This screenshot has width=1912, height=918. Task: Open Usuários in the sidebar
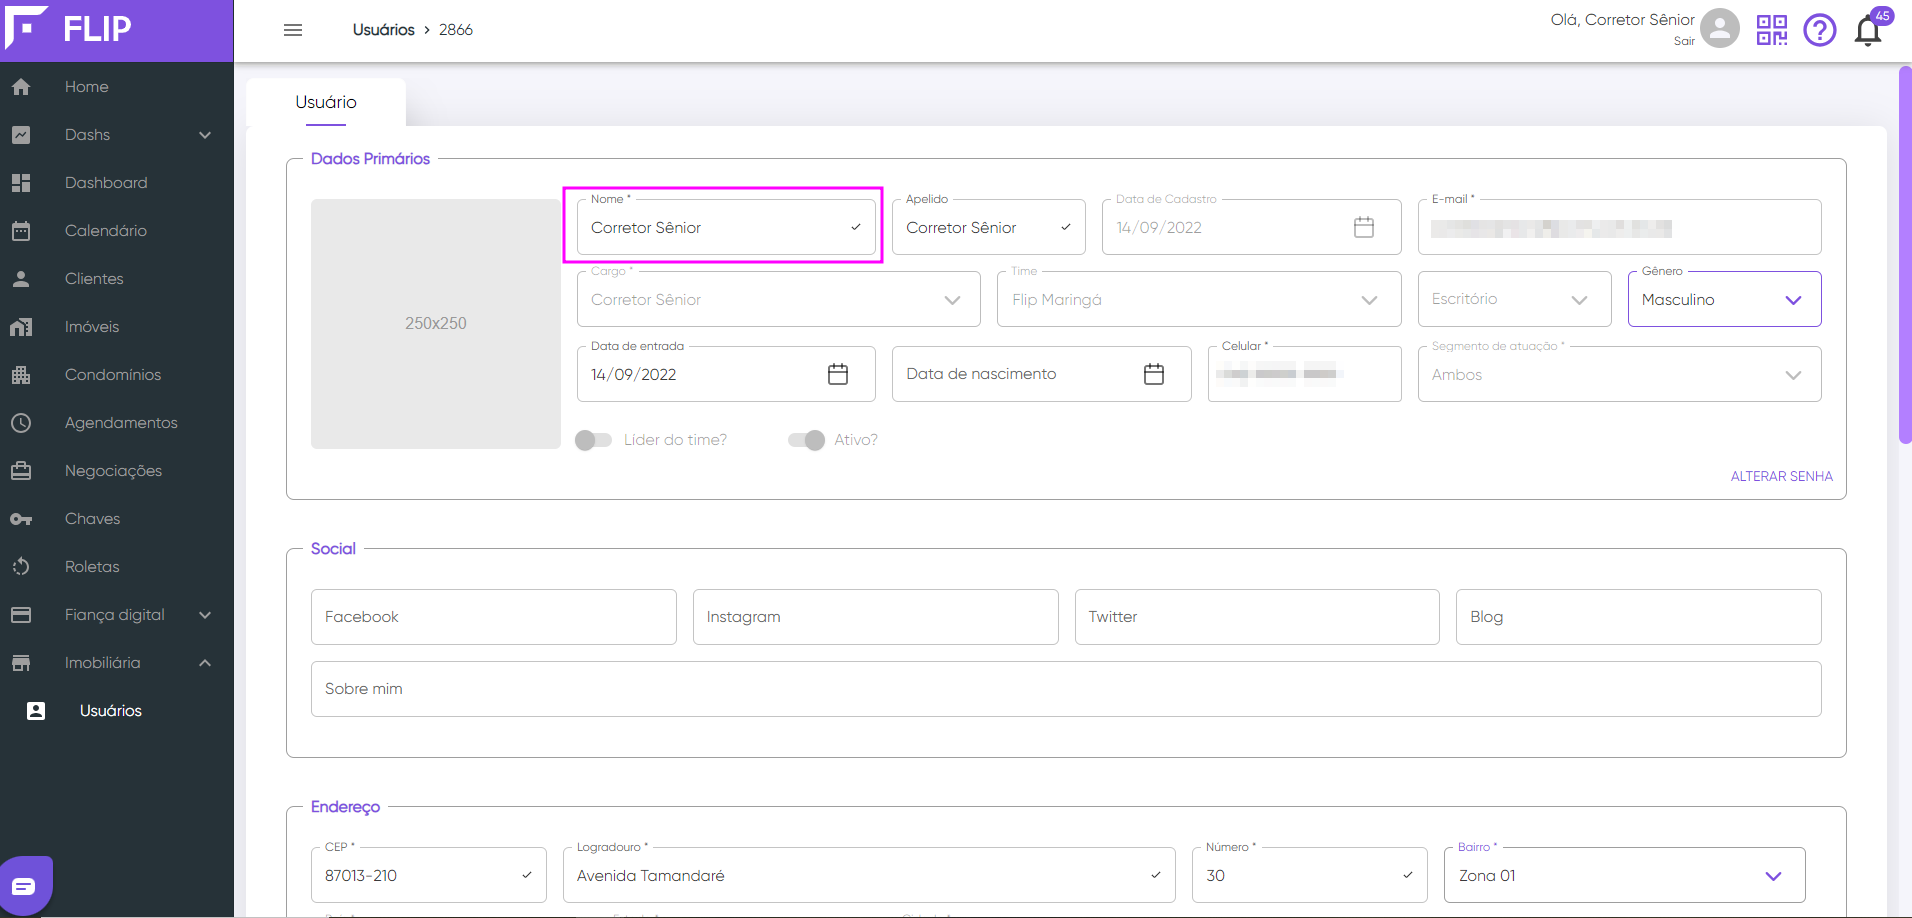111,711
